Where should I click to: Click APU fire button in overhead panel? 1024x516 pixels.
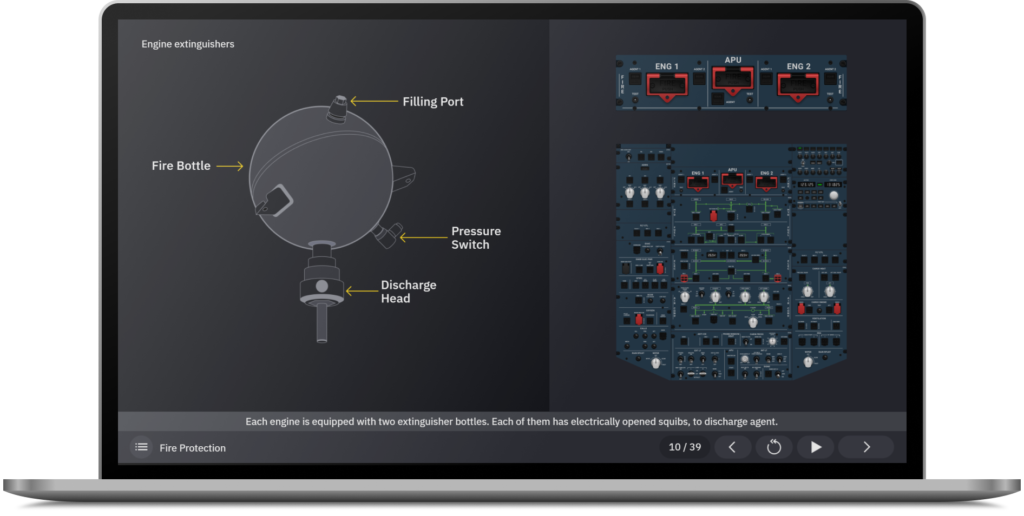pyautogui.click(x=732, y=180)
